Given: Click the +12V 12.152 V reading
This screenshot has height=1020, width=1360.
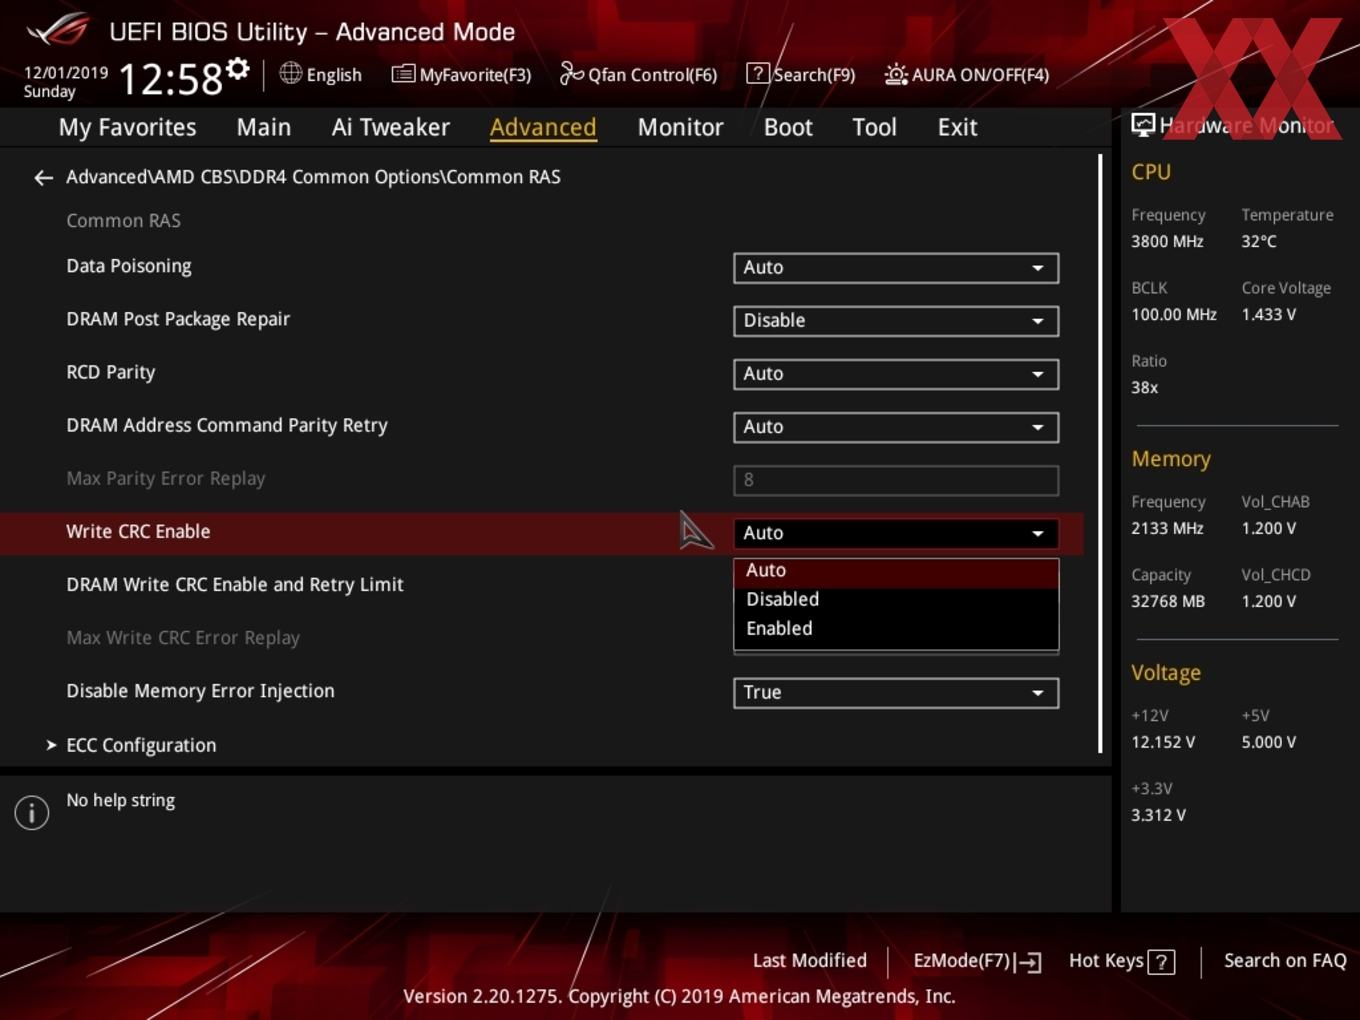Looking at the screenshot, I should (1163, 743).
